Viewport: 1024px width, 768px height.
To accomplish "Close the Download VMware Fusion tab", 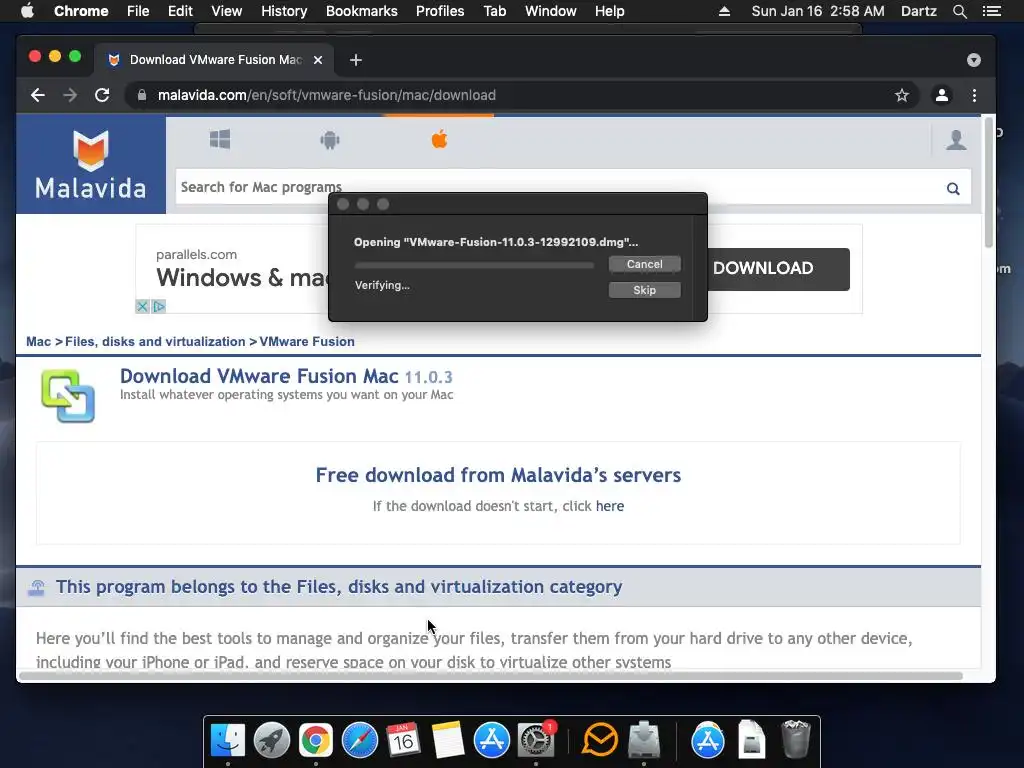I will tap(318, 60).
